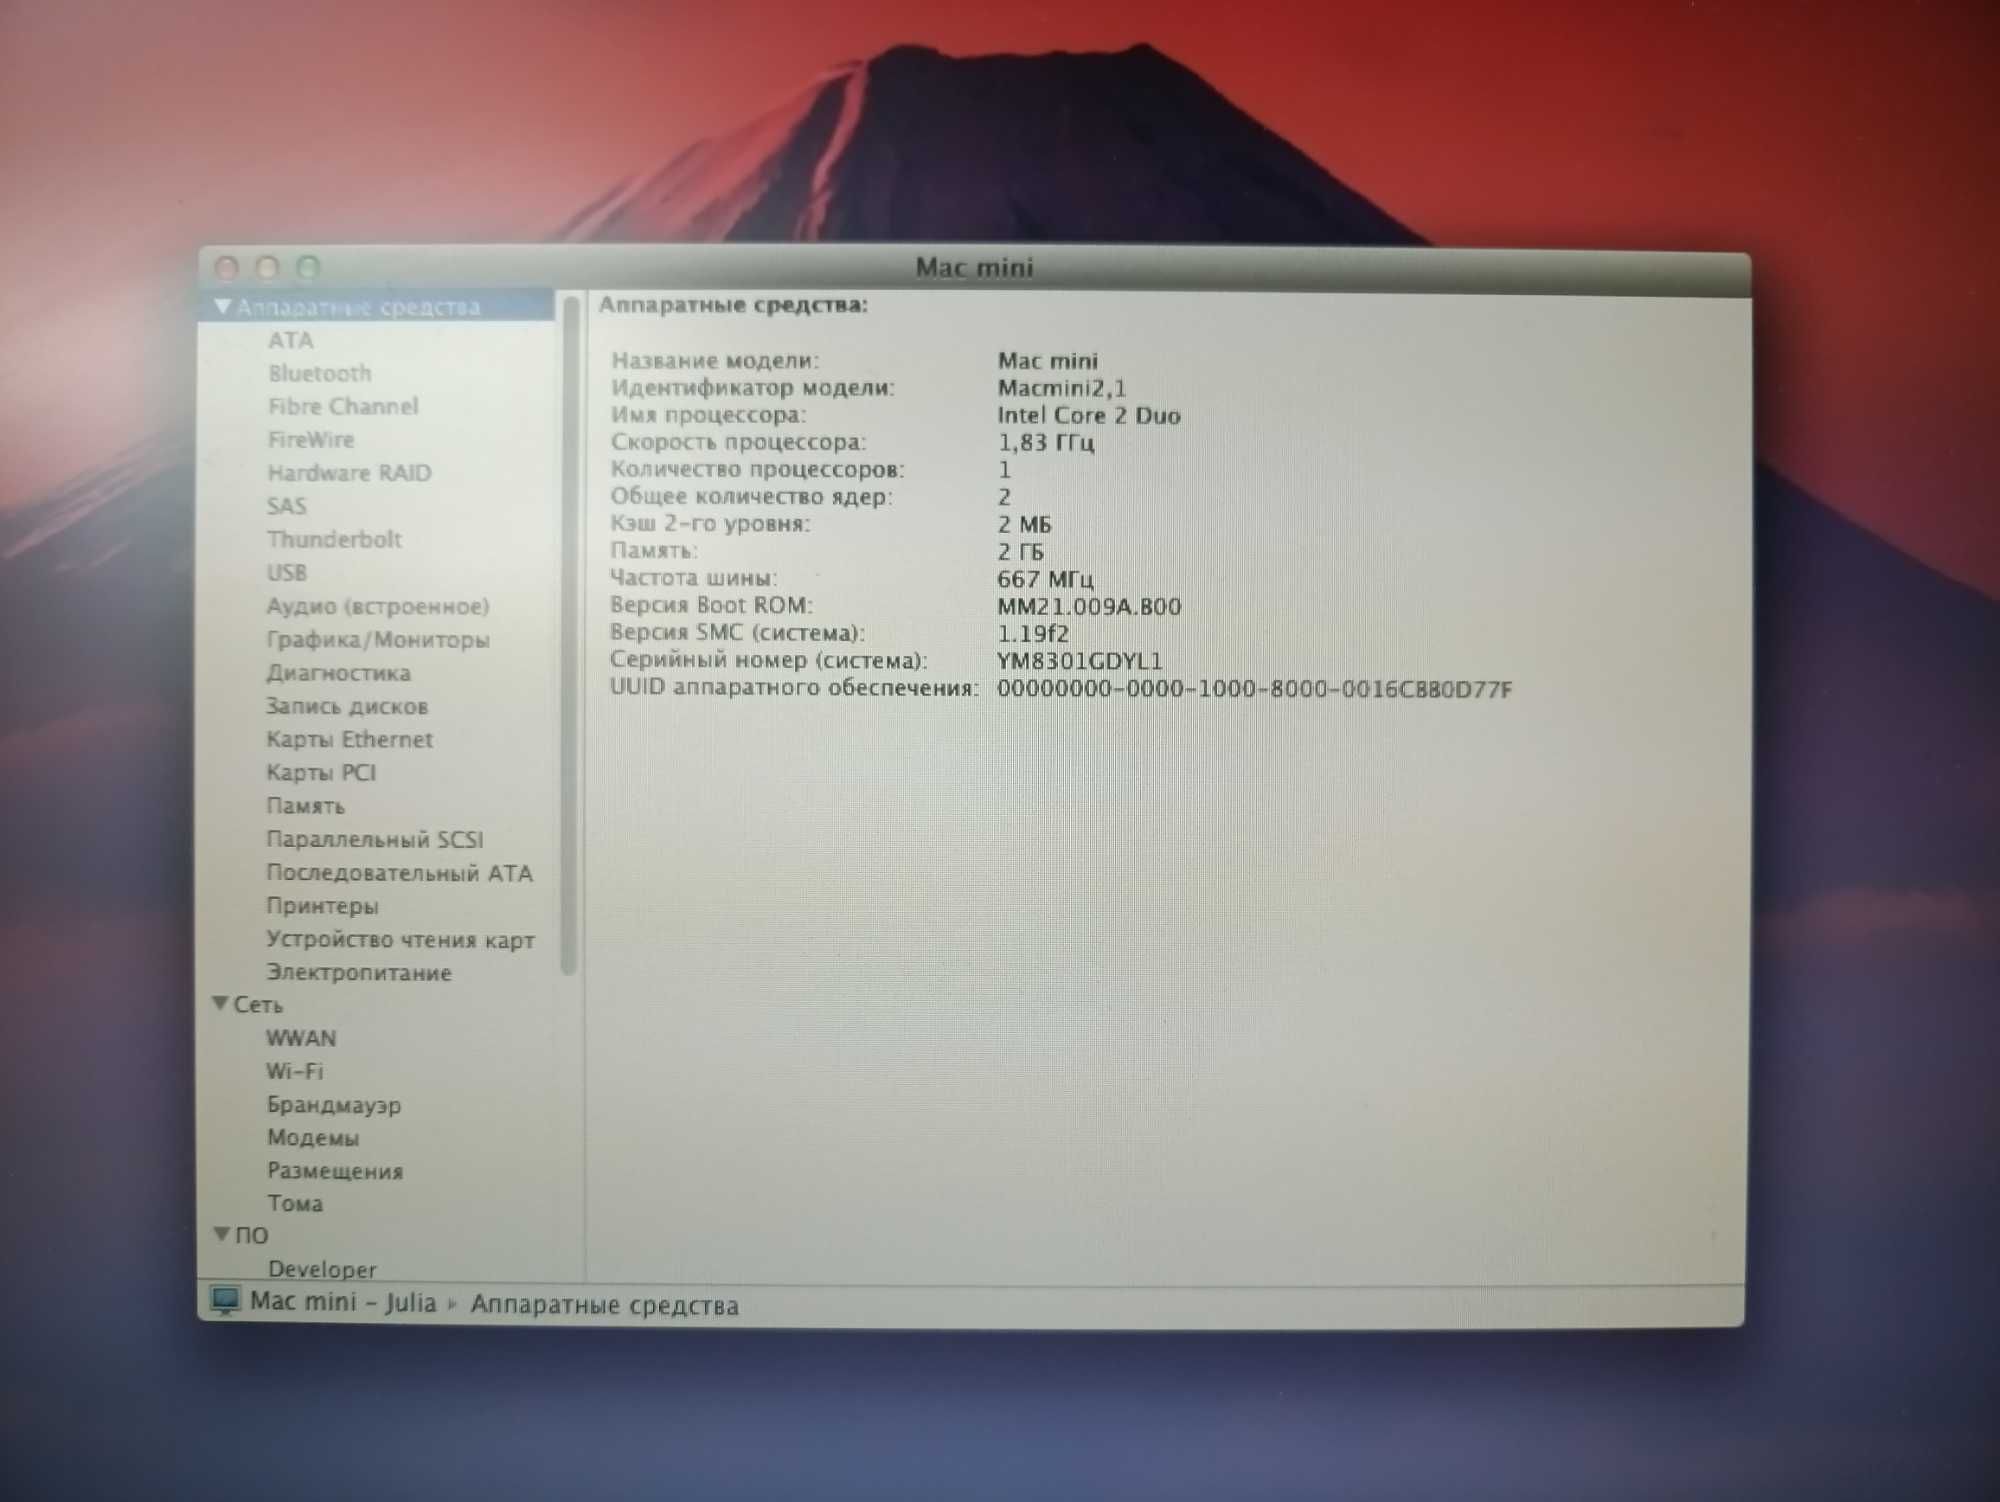Screen dimensions: 2000x1502
Task: Select Запись дисков in the sidebar
Action: [346, 706]
